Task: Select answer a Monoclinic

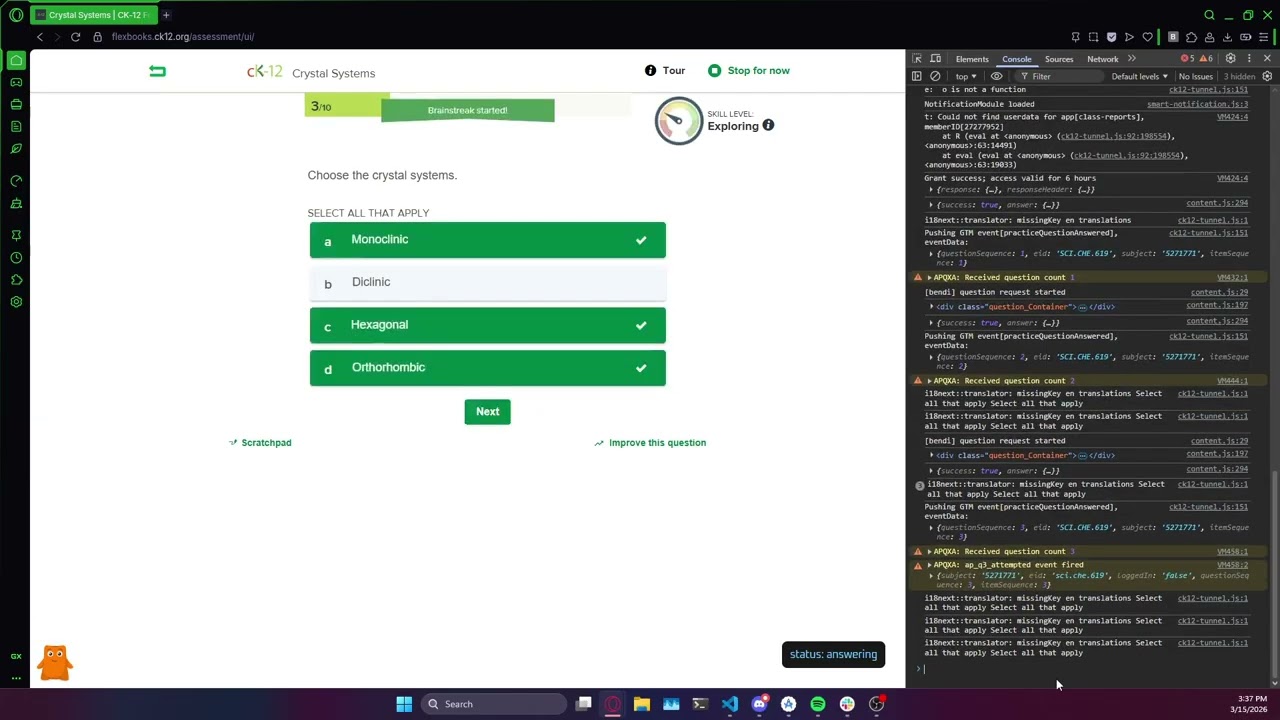Action: tap(487, 240)
